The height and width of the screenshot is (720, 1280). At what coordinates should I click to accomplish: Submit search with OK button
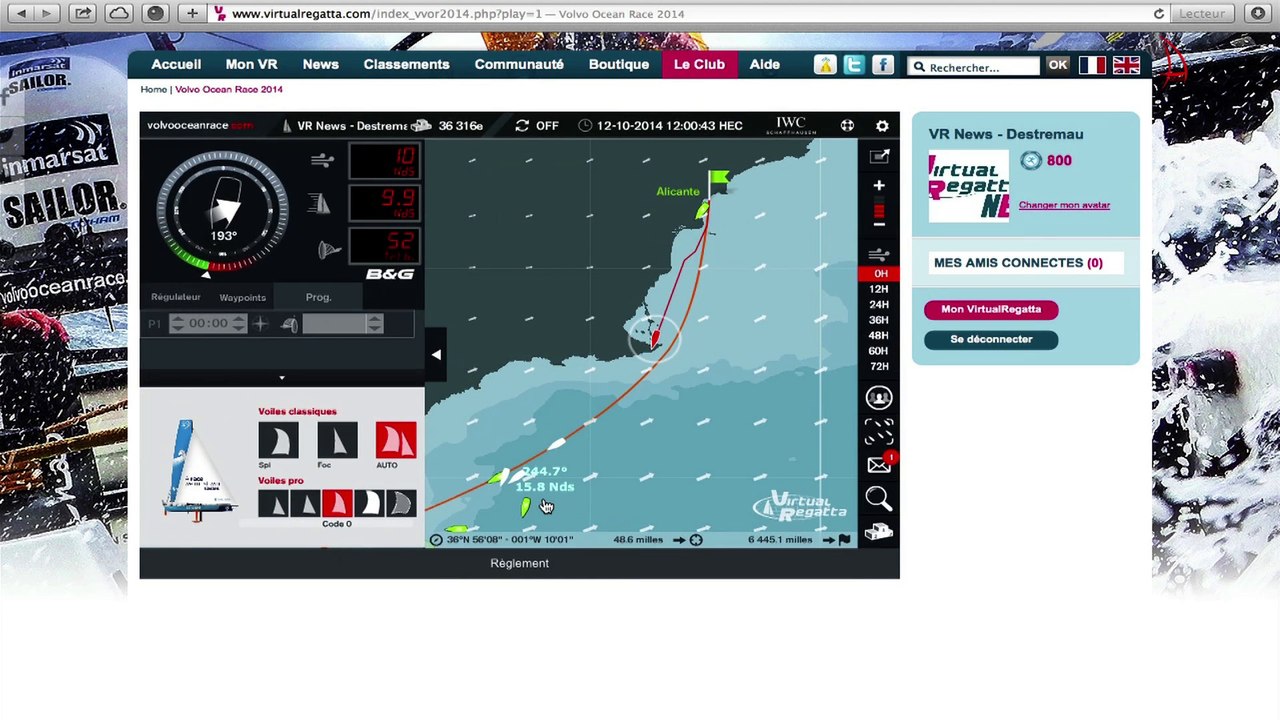pos(1058,66)
